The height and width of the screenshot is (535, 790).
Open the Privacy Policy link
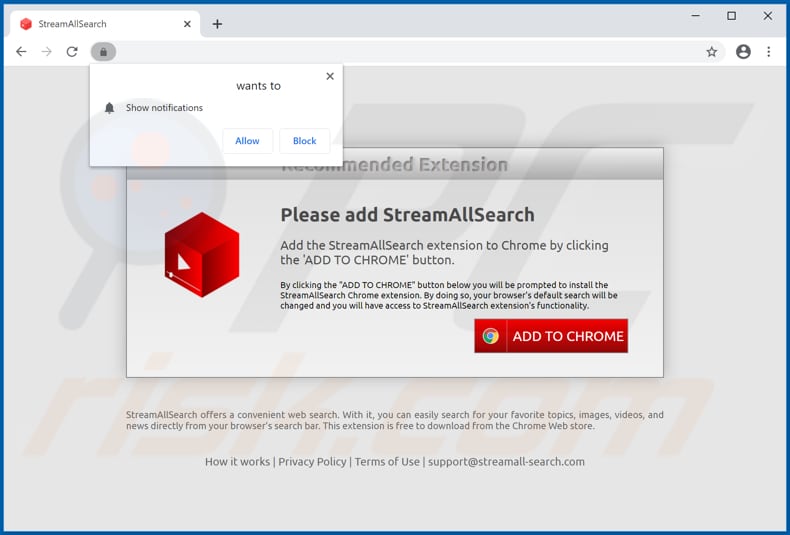[x=312, y=461]
